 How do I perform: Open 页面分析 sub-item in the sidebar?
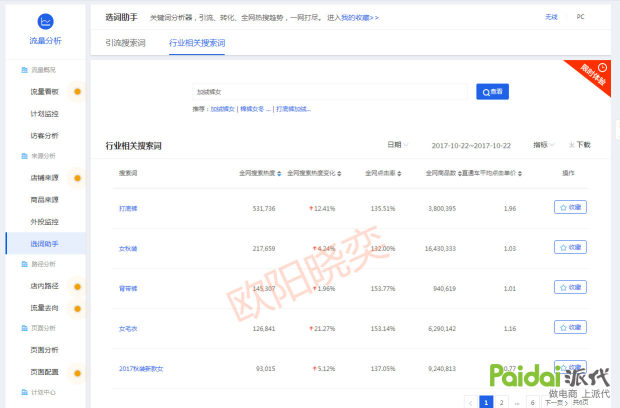click(x=44, y=350)
